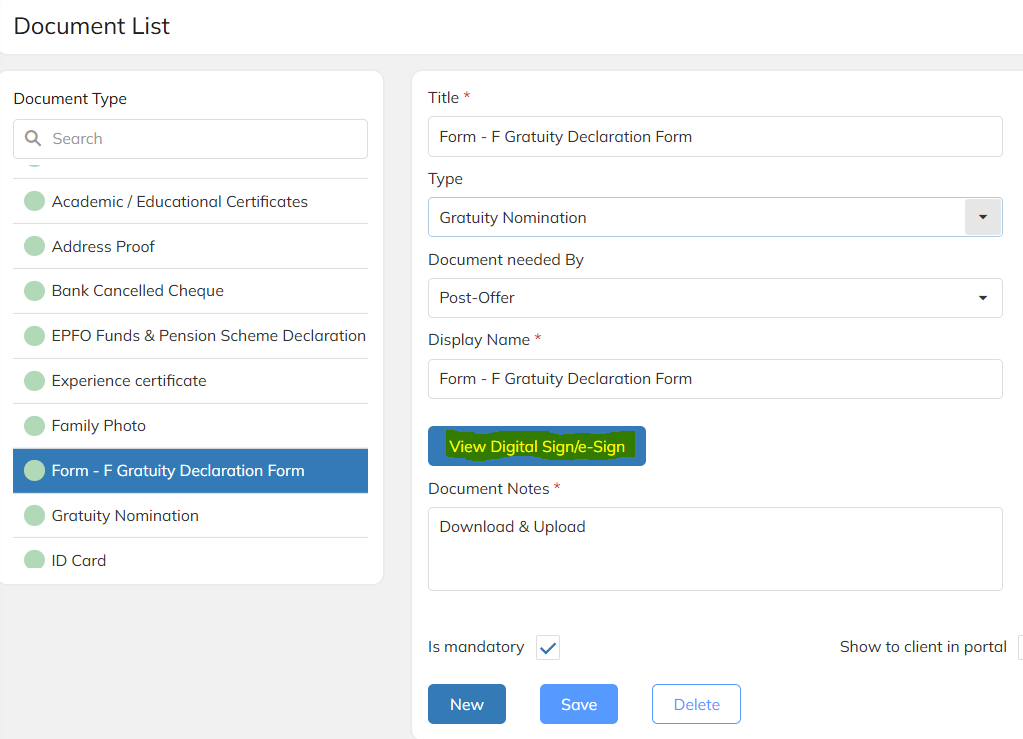
Task: Click the New button
Action: pyautogui.click(x=466, y=704)
